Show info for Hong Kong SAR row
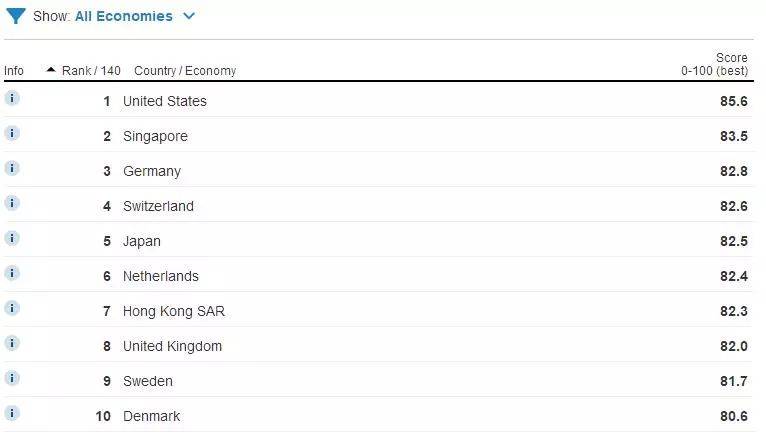This screenshot has height=432, width=766. click(12, 308)
